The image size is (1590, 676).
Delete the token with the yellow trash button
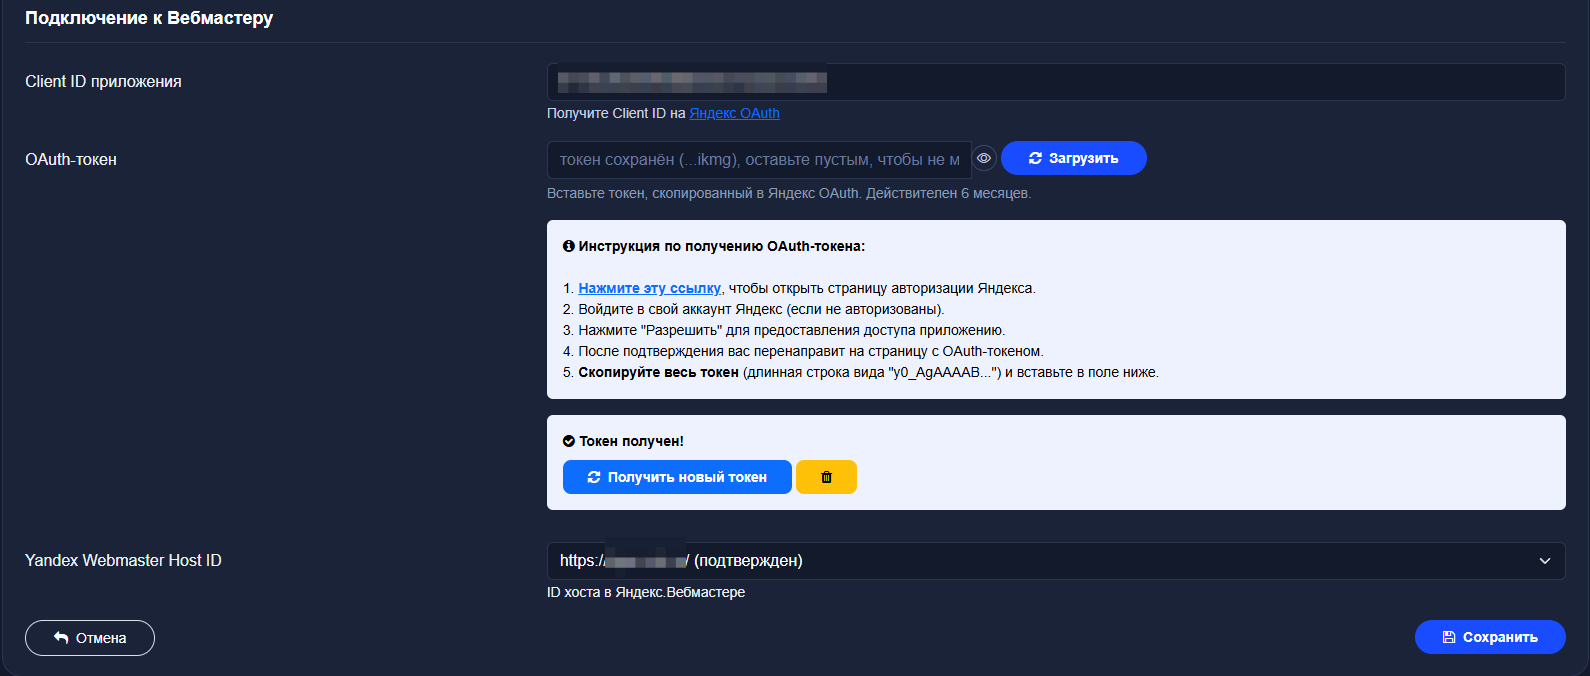click(826, 477)
